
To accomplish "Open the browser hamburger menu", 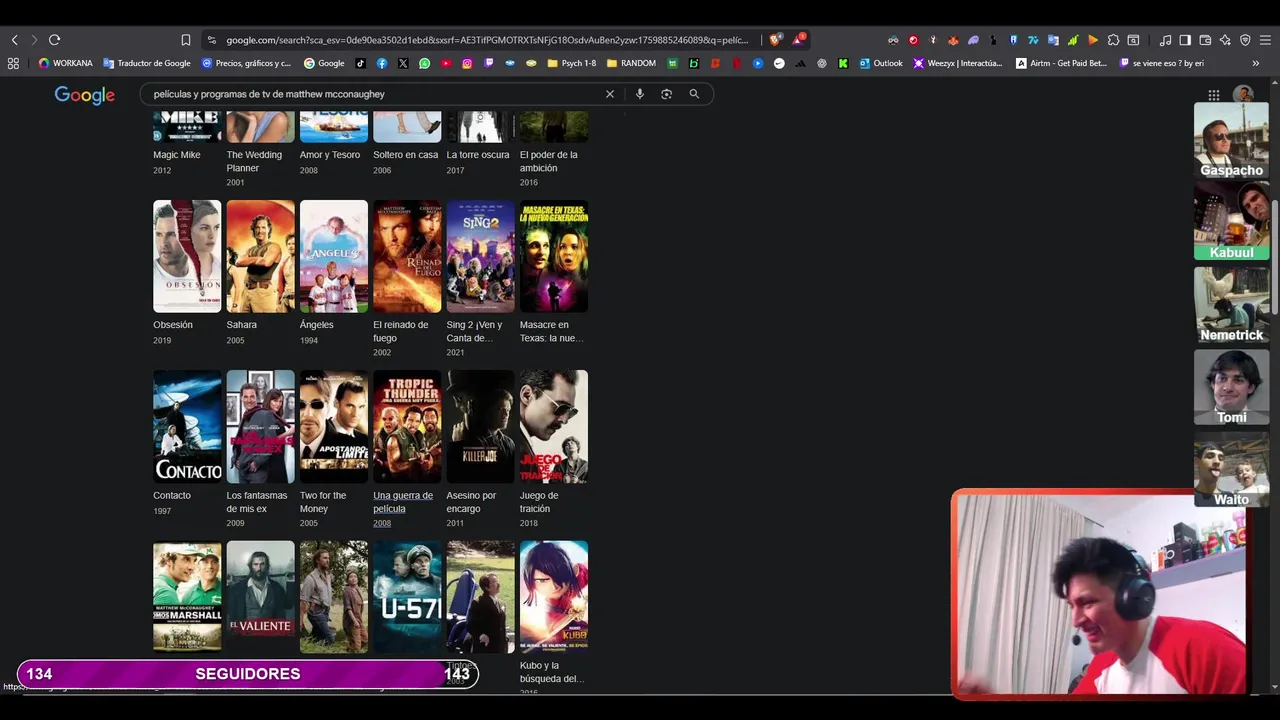I will tap(1265, 40).
